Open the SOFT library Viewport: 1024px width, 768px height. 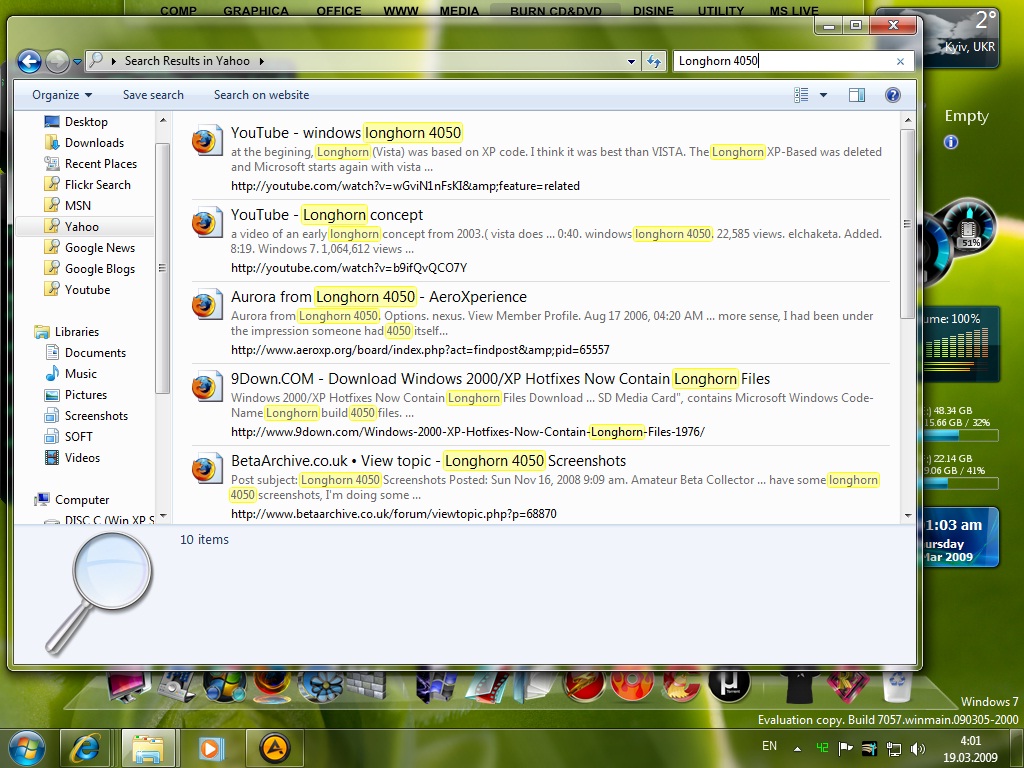coord(78,436)
